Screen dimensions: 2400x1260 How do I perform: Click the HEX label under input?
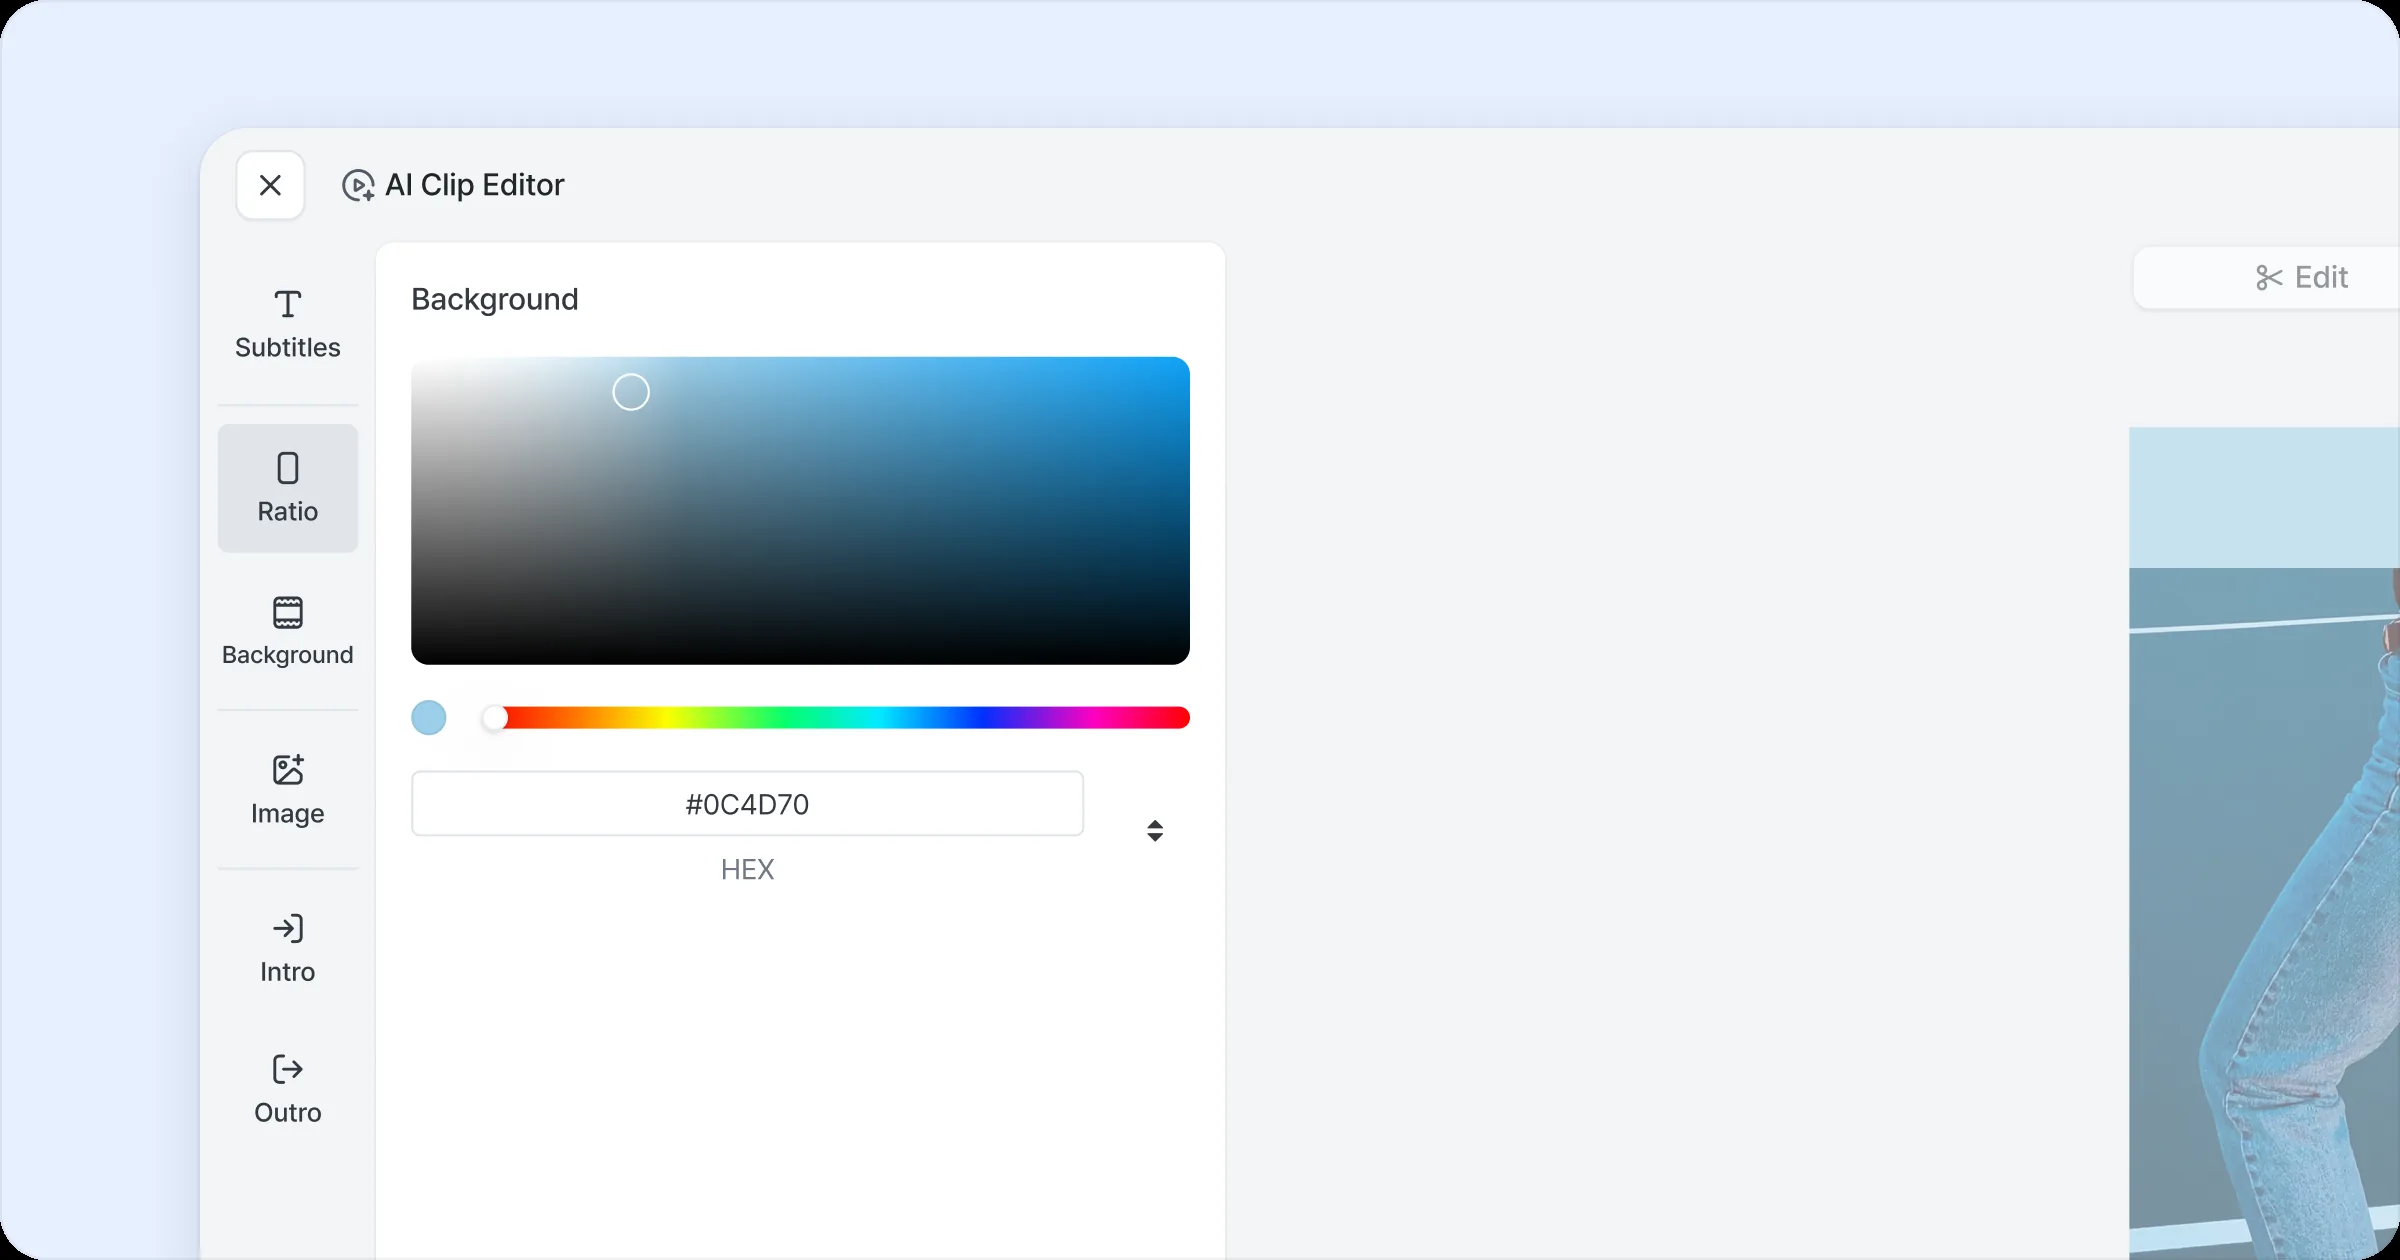[x=747, y=869]
